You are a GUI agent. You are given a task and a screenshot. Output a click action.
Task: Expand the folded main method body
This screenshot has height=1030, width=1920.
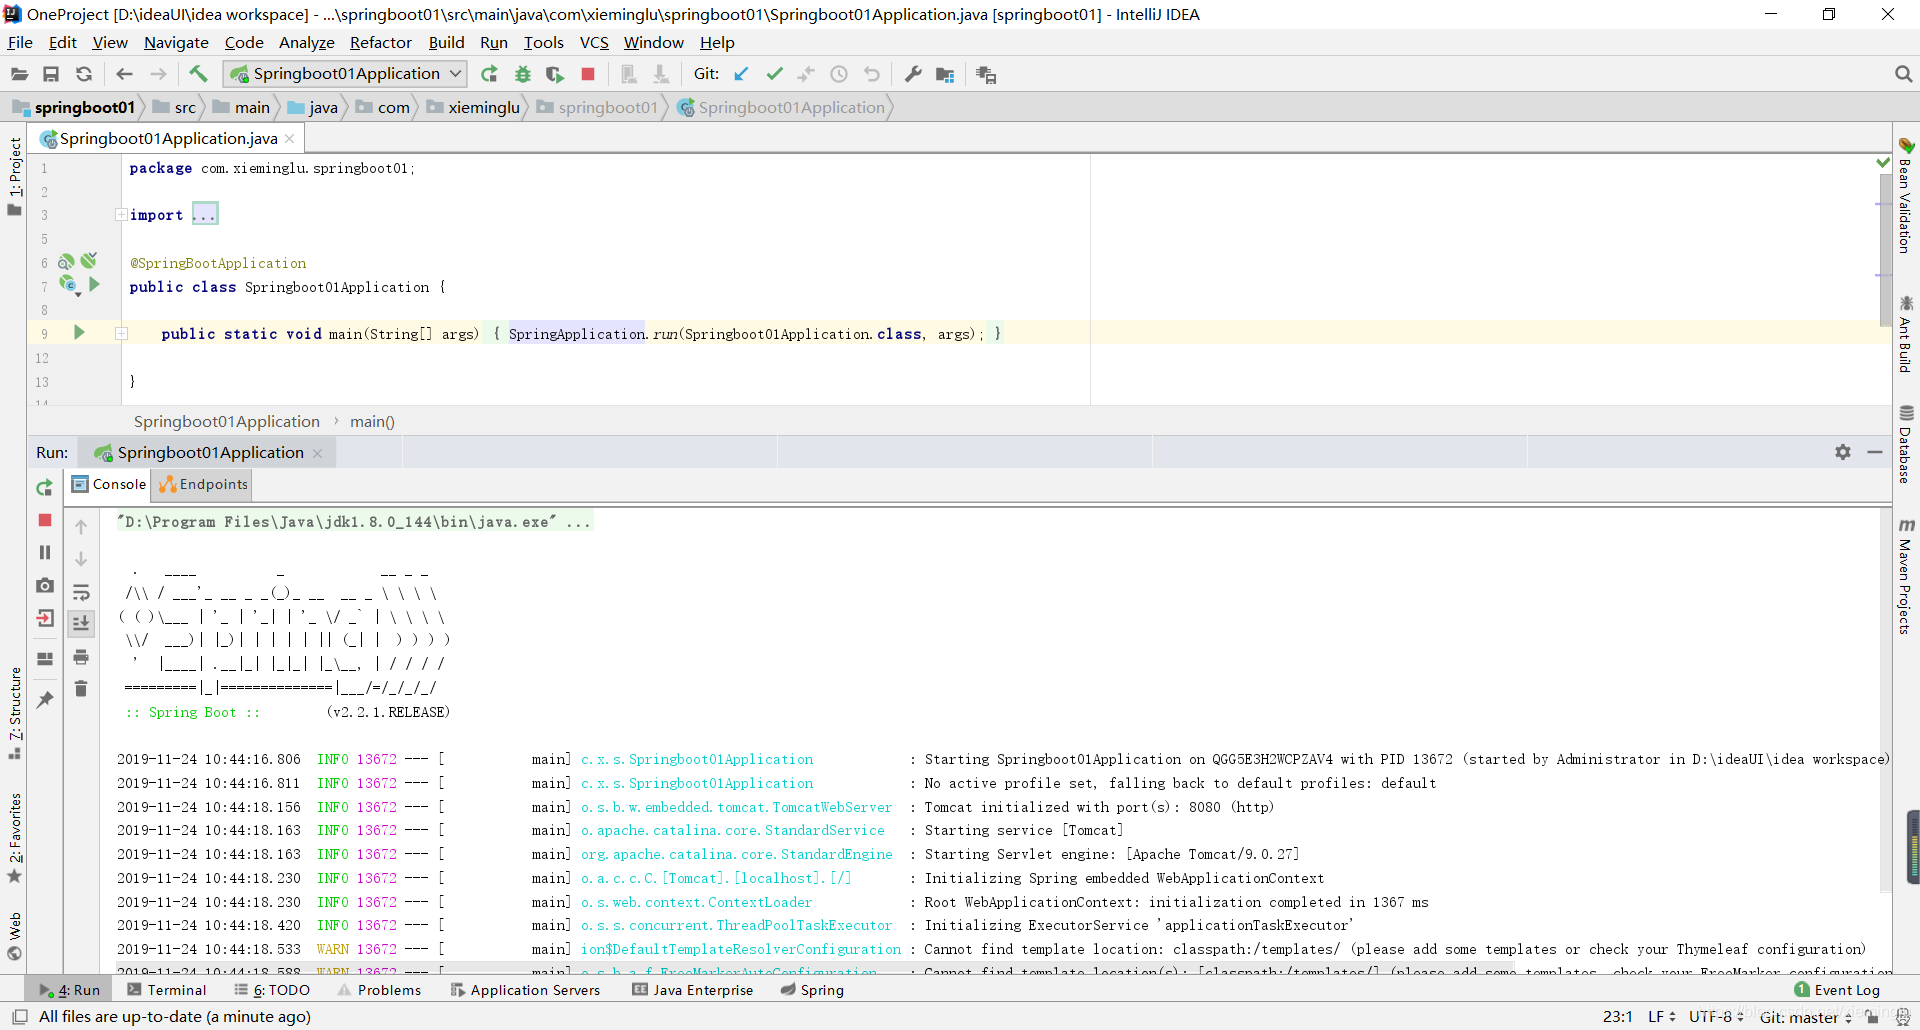click(x=121, y=334)
